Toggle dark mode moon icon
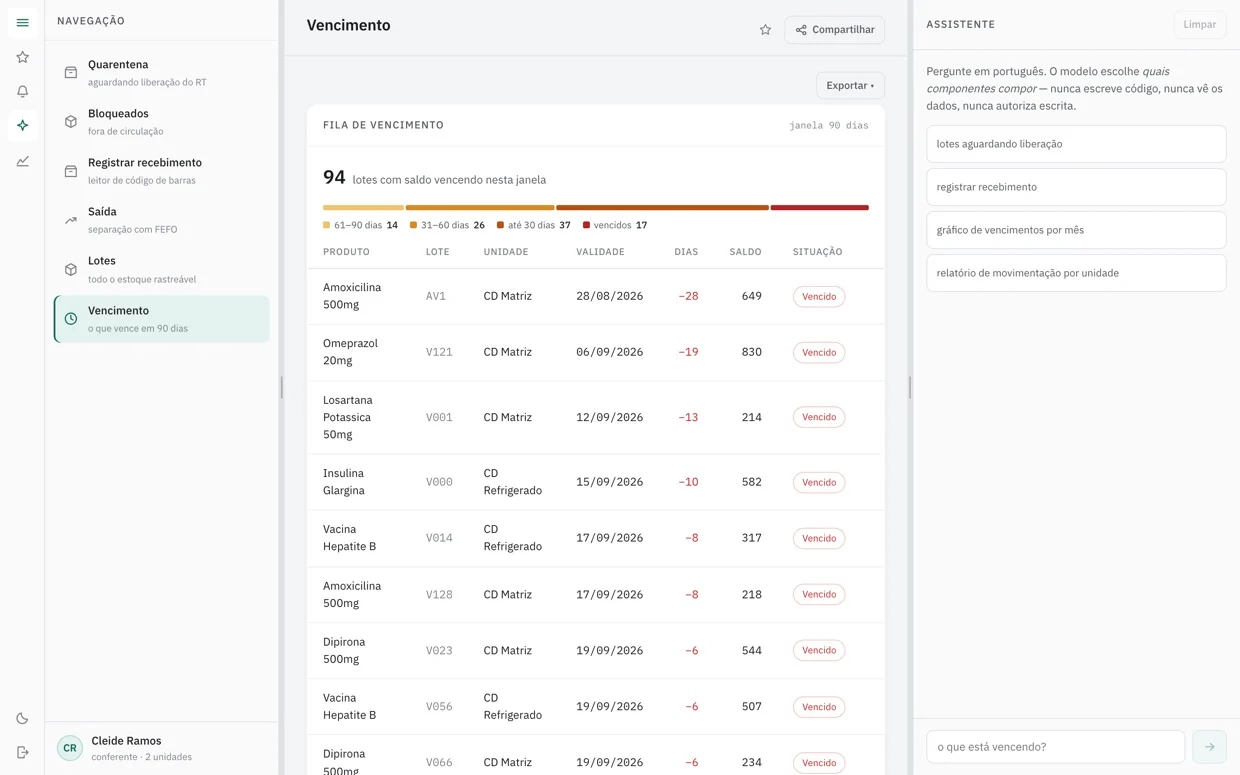The width and height of the screenshot is (1240, 775). [x=22, y=718]
